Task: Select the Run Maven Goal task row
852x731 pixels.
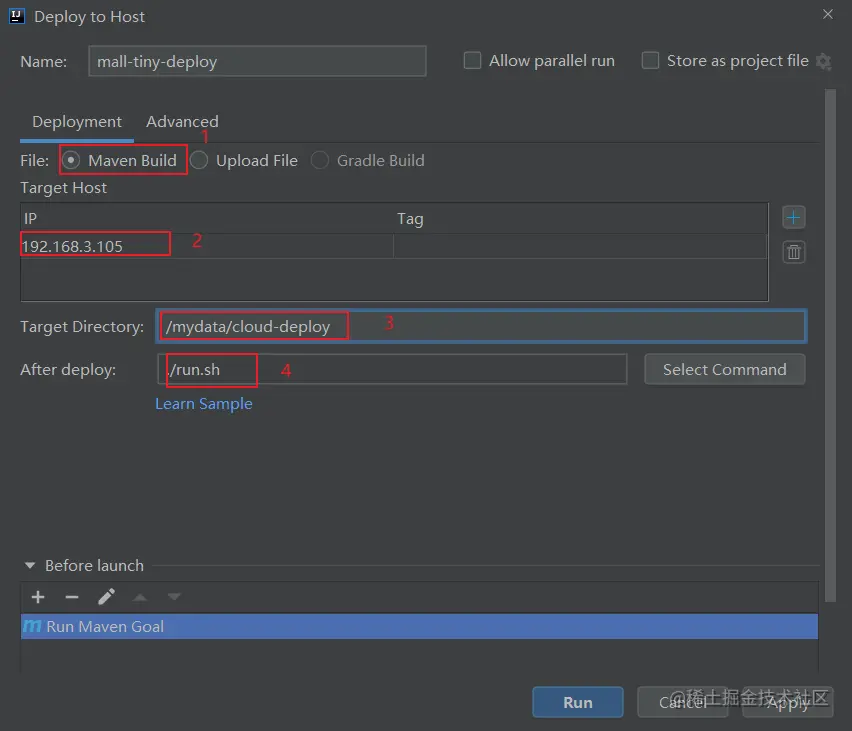Action: 419,626
